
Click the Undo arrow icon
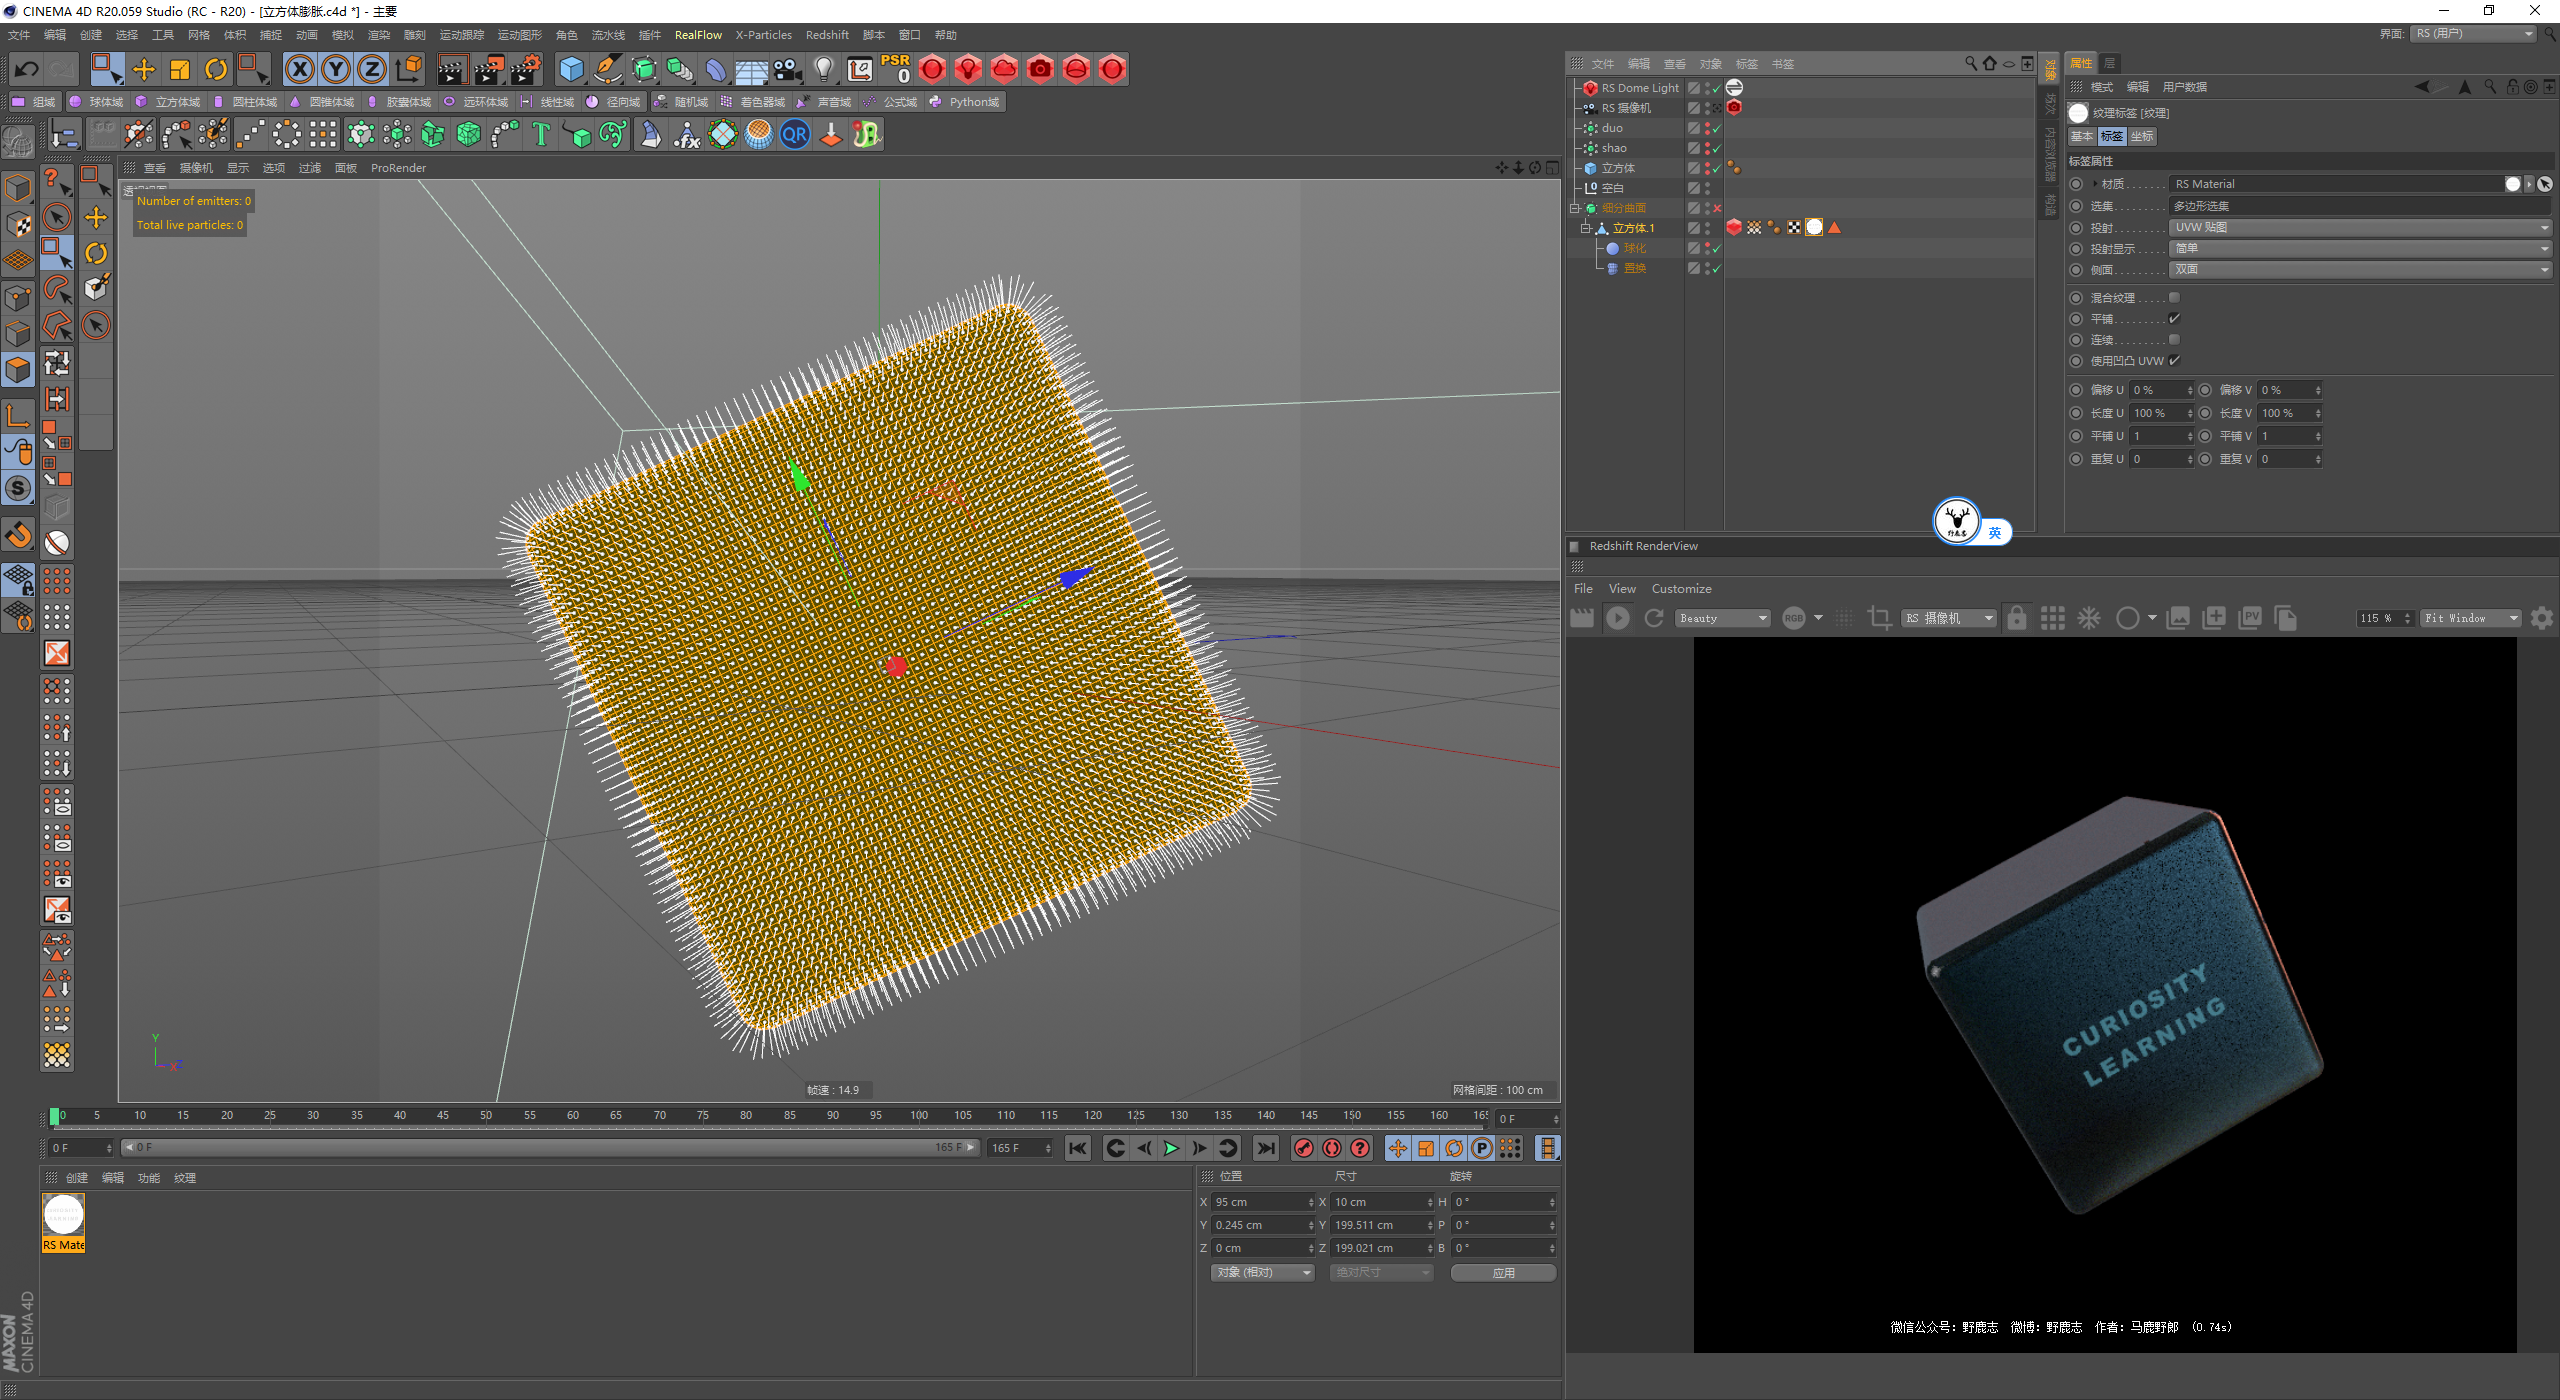click(x=27, y=69)
